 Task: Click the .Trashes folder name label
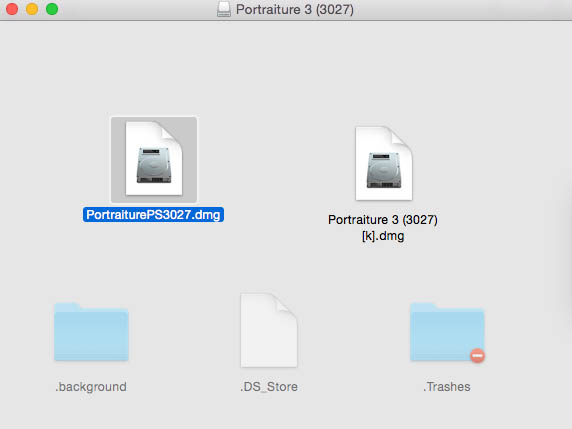(x=447, y=386)
